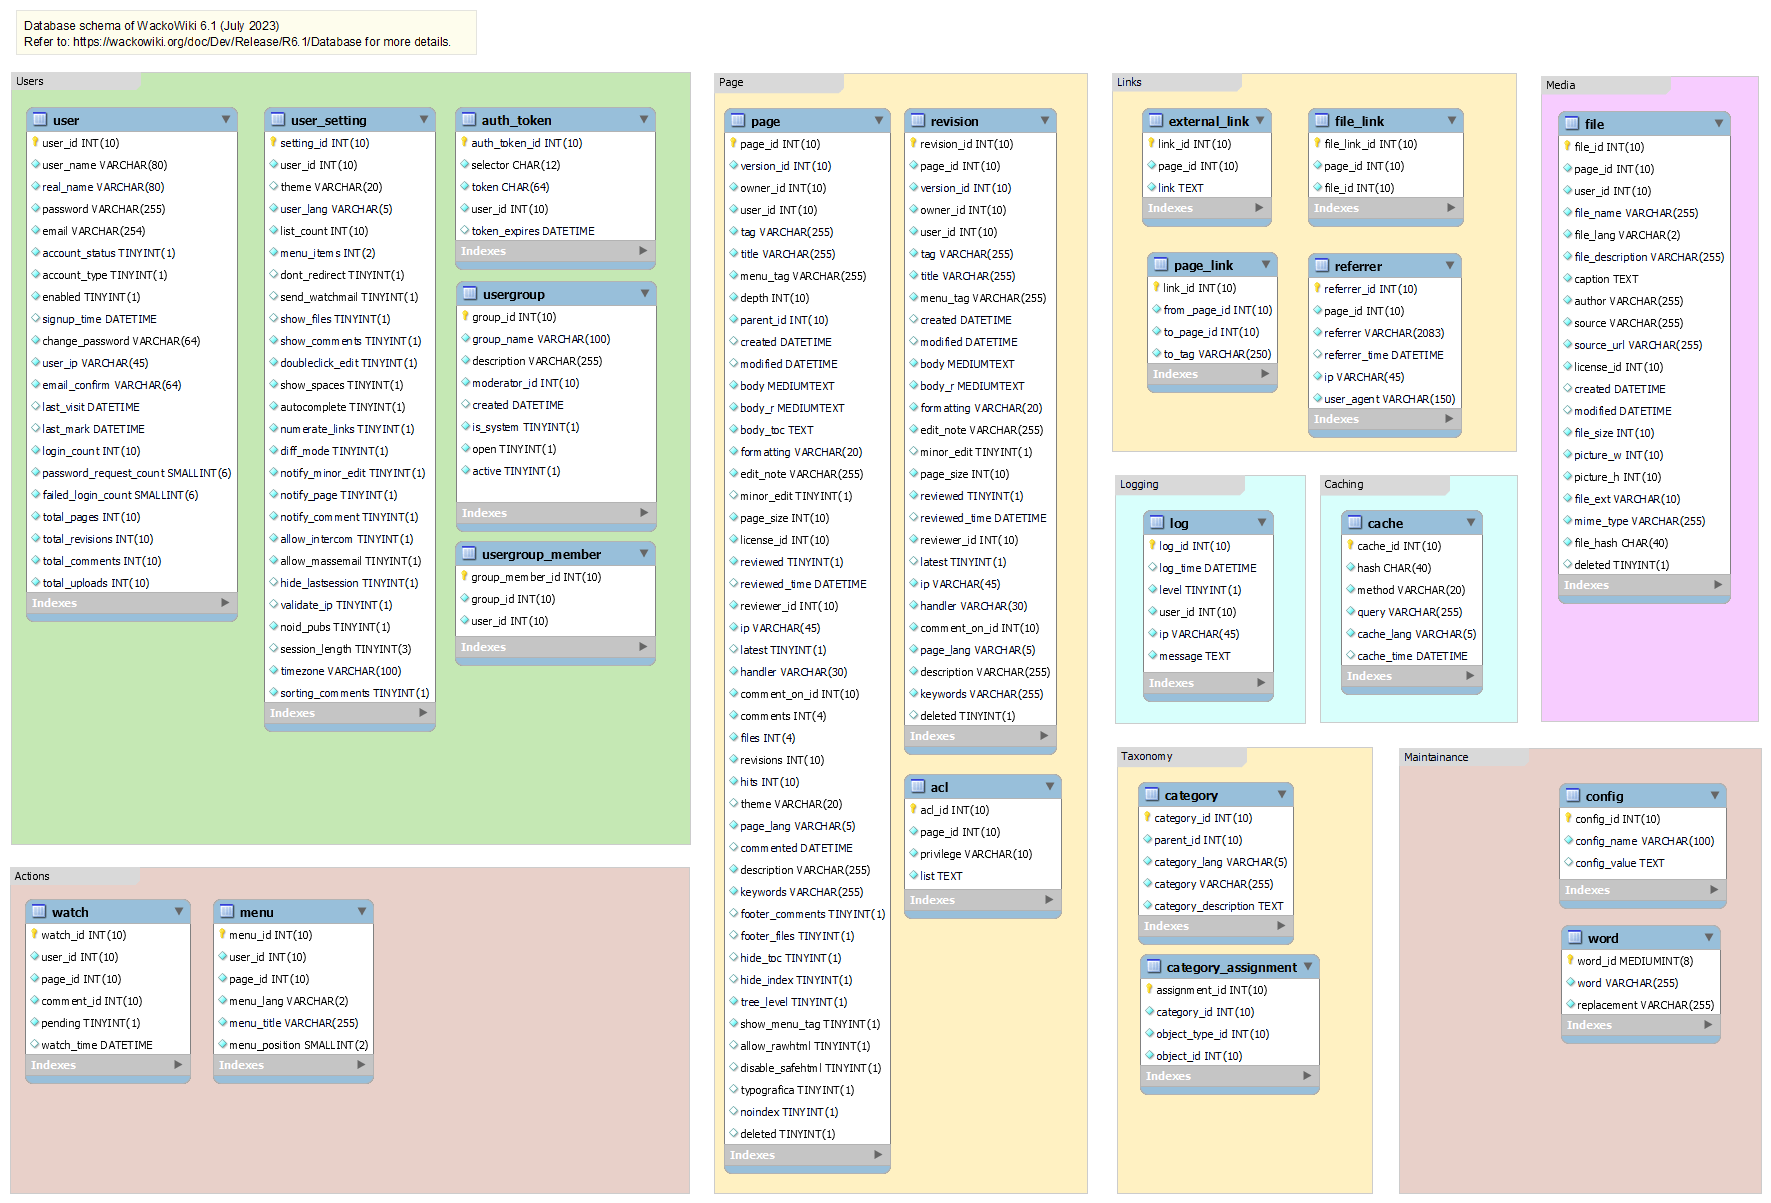
Task: Click the menu table title
Action: click(x=256, y=912)
